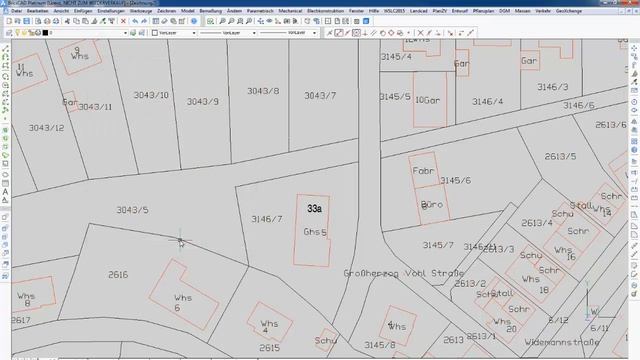Toggle layer freeze sun icon
Image resolution: width=640 pixels, height=360 pixels.
point(24,33)
